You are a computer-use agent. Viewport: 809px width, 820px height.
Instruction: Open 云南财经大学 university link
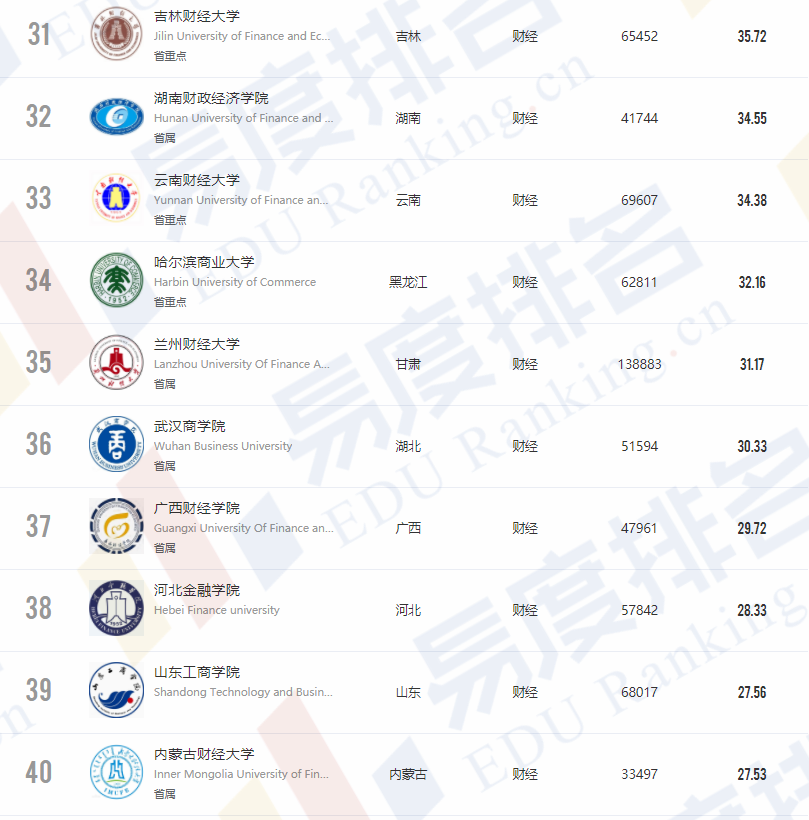(197, 181)
